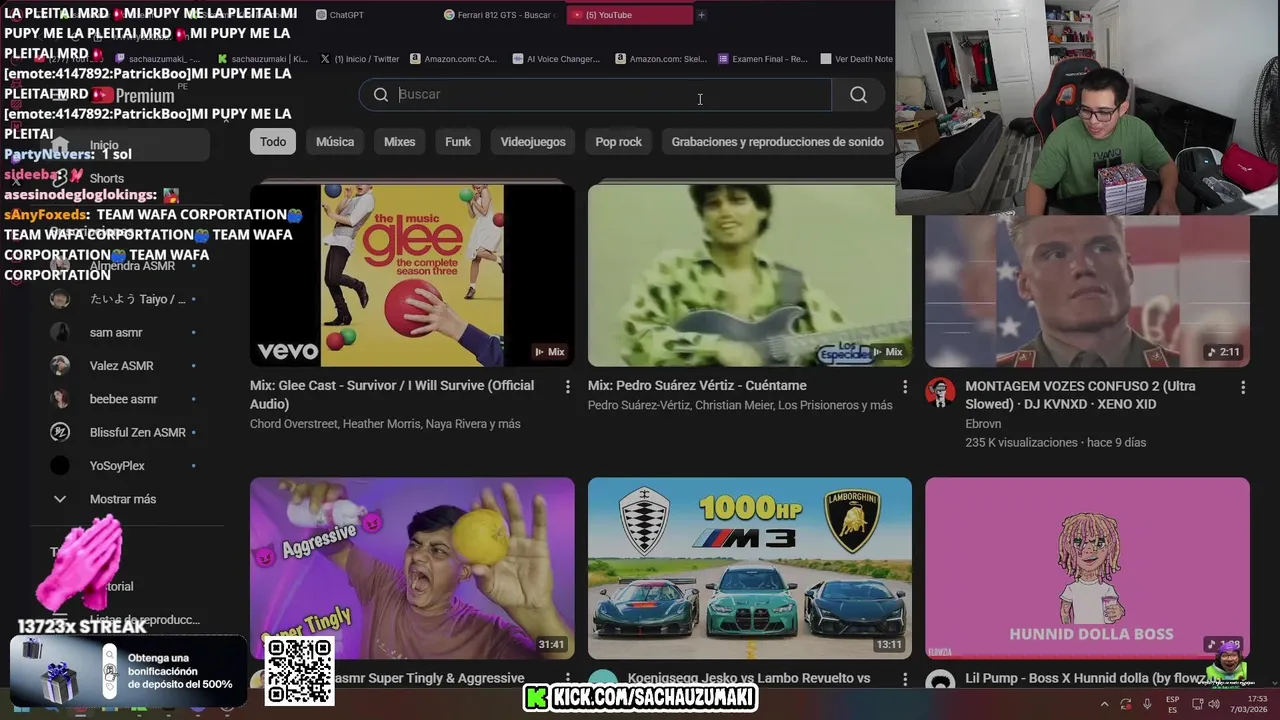Viewport: 1280px width, 720px height.
Task: Open the Amazon.com: Skel bookmark
Action: tap(661, 59)
